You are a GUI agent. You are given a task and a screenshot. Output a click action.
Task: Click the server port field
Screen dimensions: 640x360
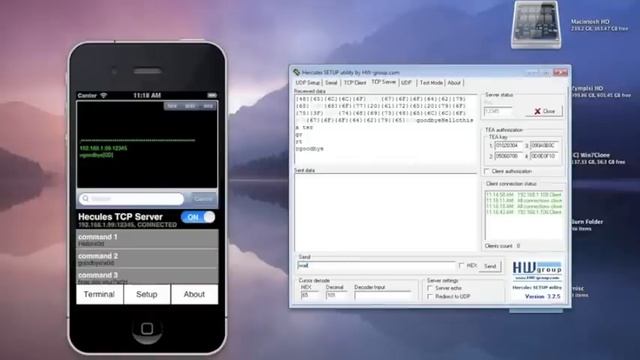click(x=498, y=111)
